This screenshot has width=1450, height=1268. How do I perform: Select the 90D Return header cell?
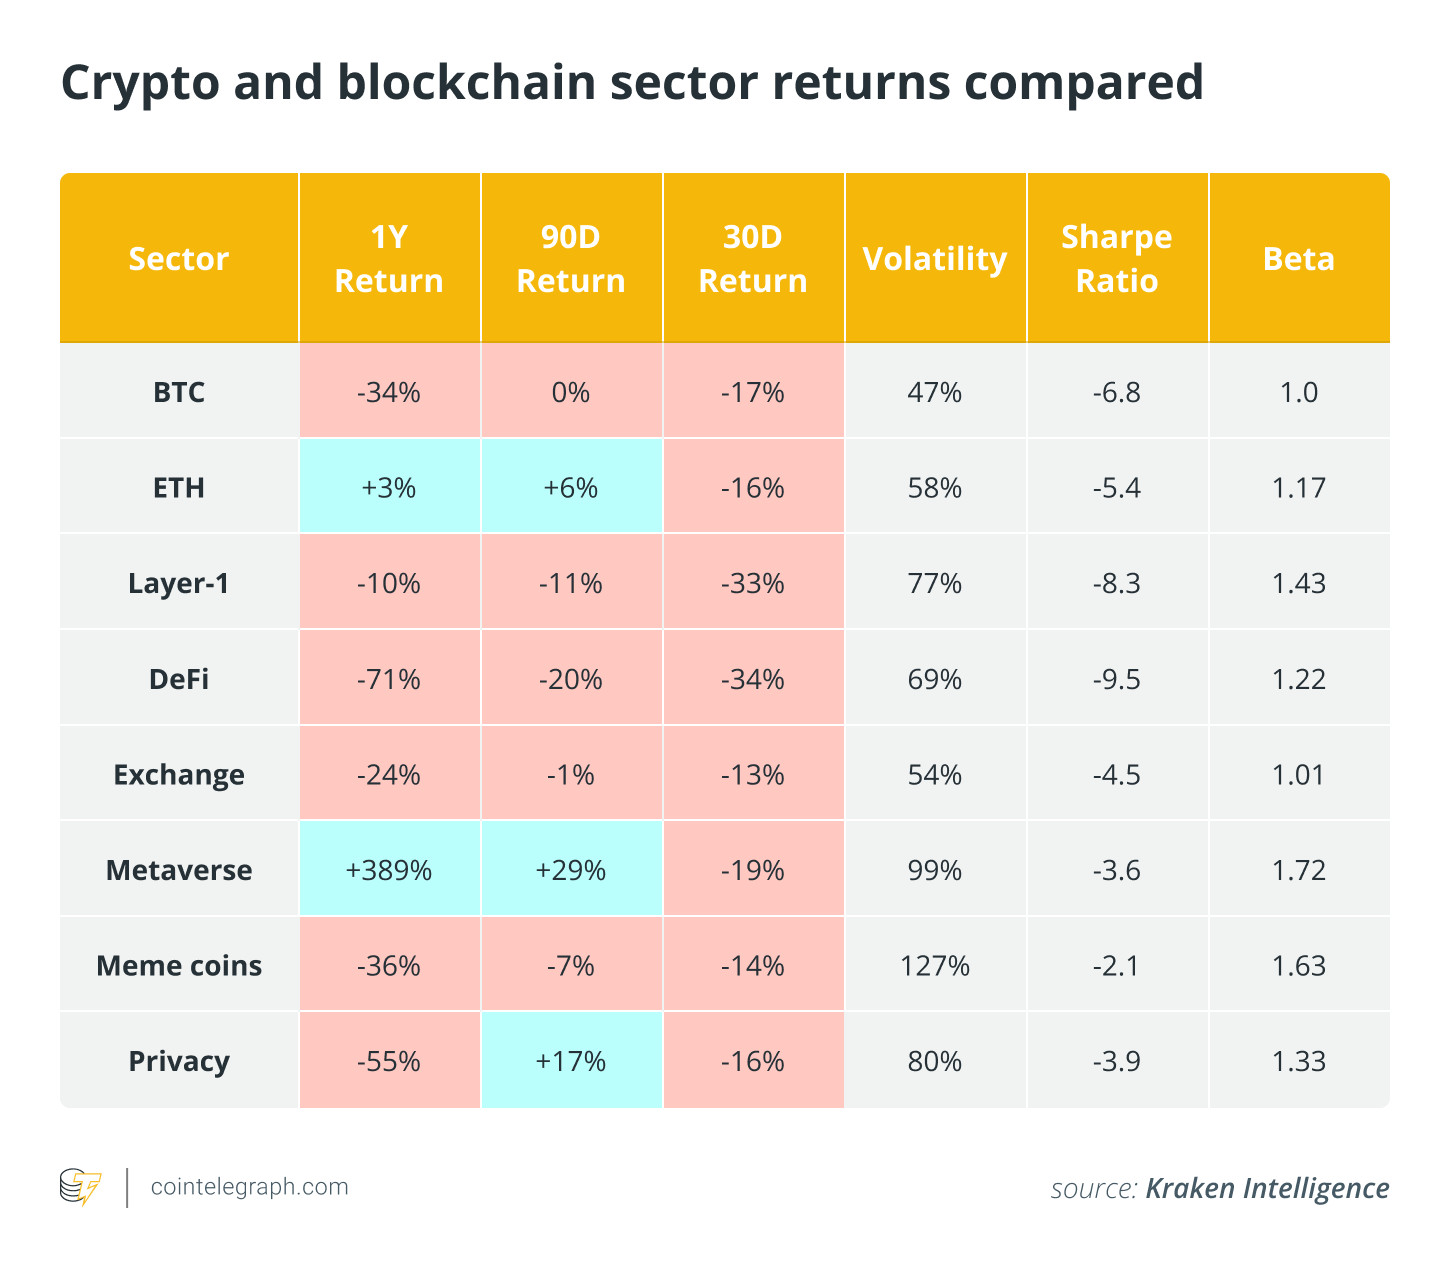(x=571, y=259)
